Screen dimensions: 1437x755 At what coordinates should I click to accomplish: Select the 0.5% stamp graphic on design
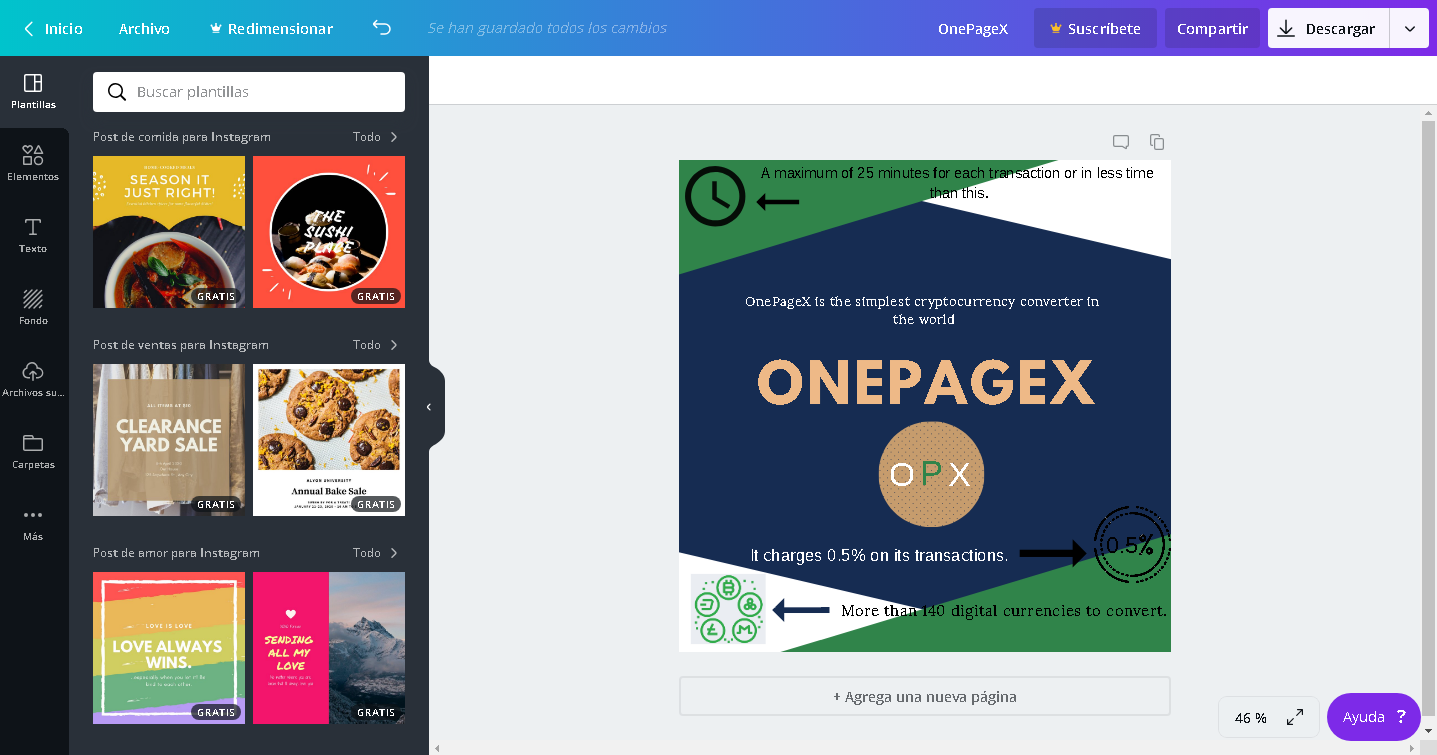1131,545
